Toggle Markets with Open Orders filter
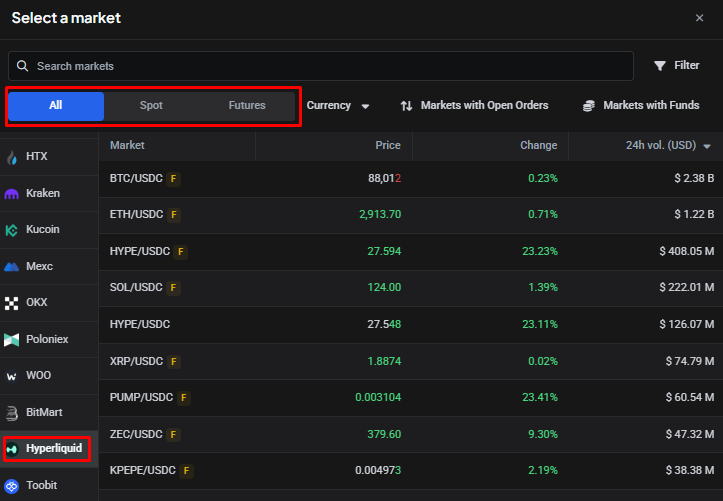 (x=474, y=106)
